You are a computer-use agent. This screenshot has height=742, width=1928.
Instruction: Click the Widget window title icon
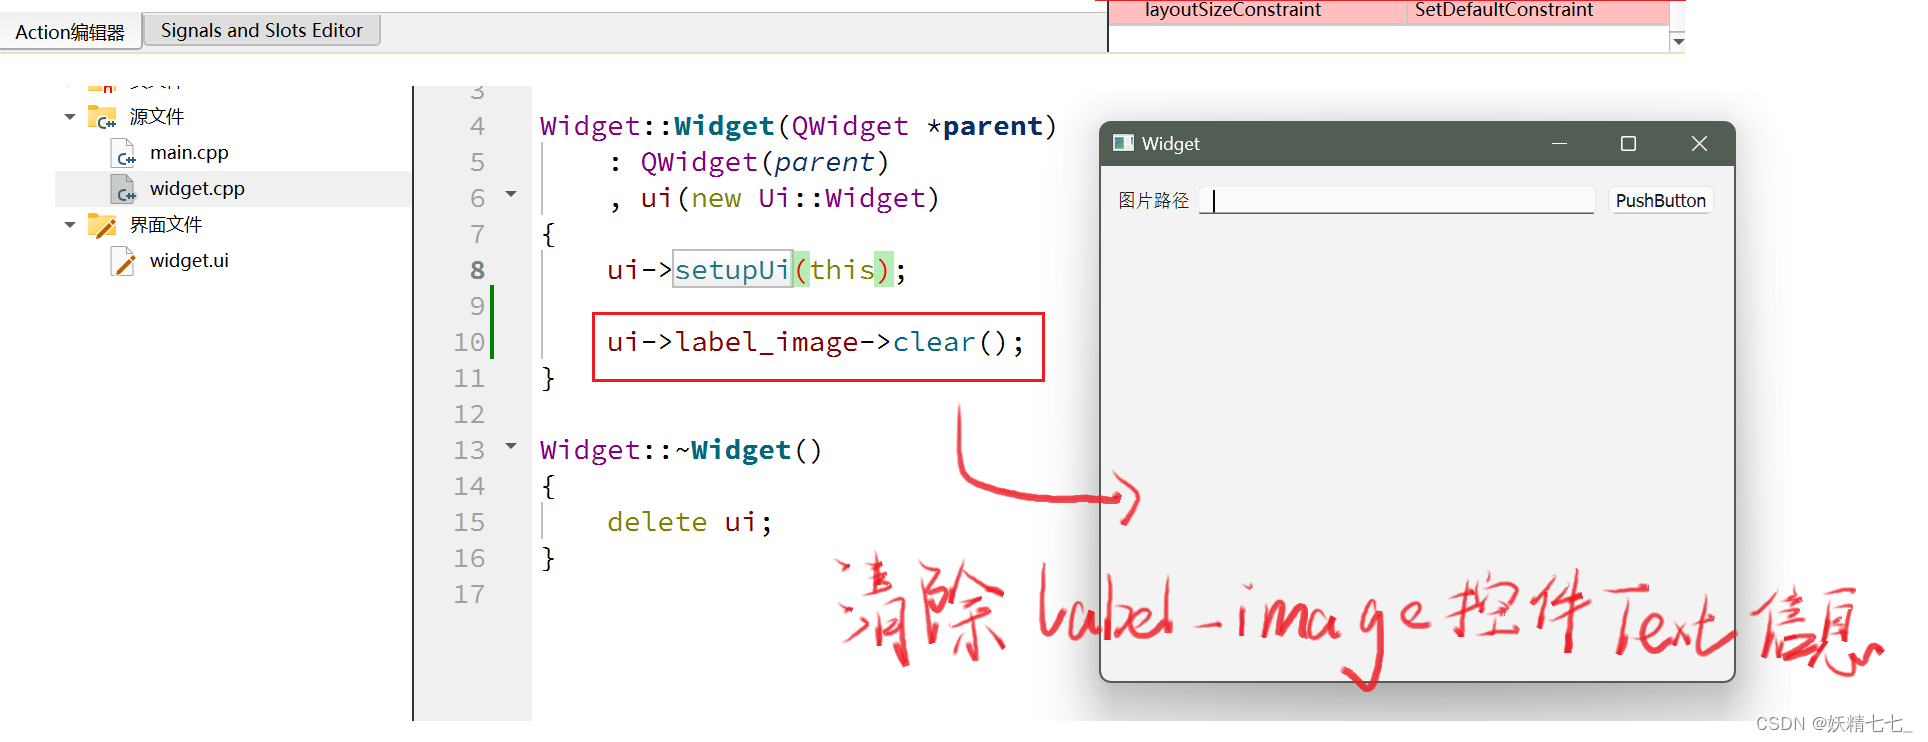[x=1123, y=143]
